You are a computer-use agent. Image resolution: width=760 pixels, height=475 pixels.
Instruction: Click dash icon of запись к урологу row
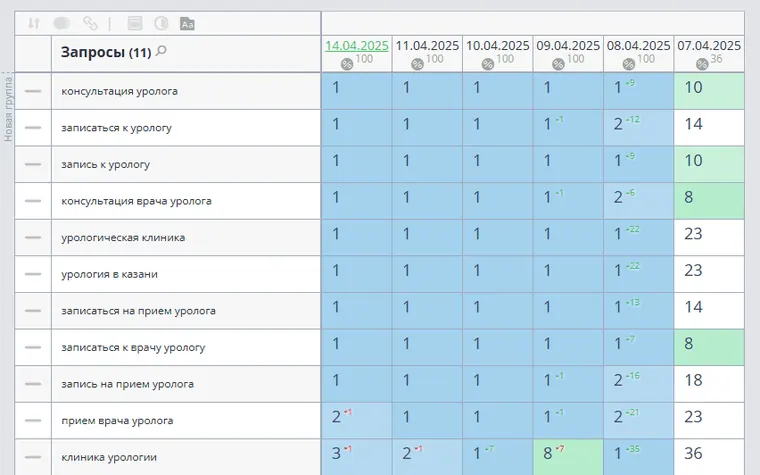click(33, 164)
